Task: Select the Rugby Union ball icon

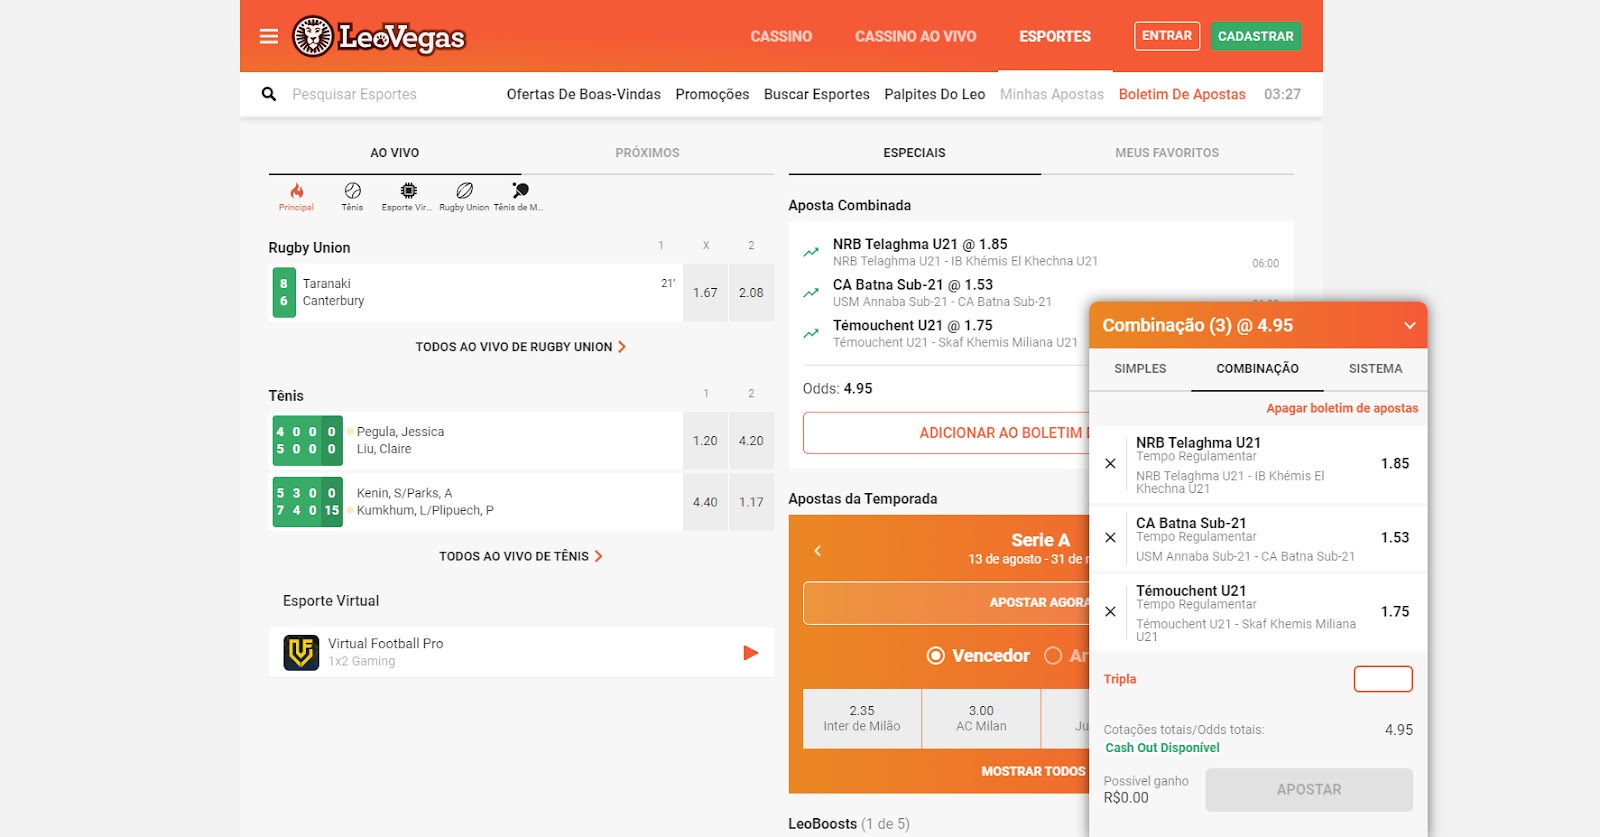Action: [464, 196]
